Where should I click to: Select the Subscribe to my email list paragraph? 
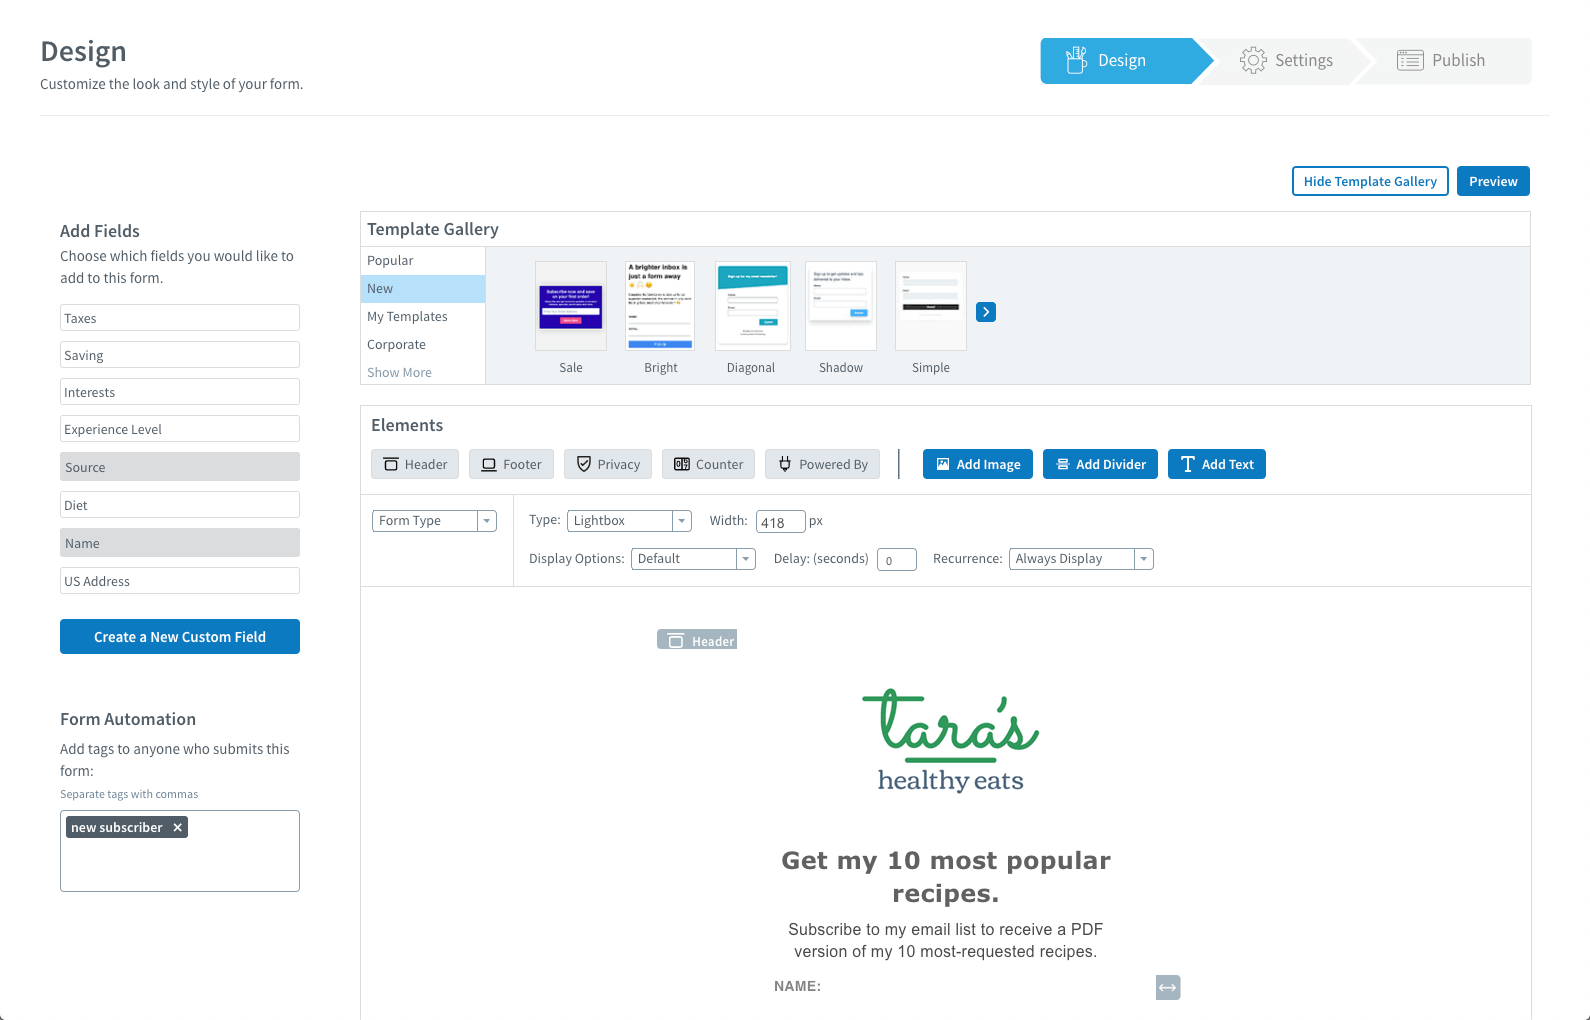coord(946,941)
